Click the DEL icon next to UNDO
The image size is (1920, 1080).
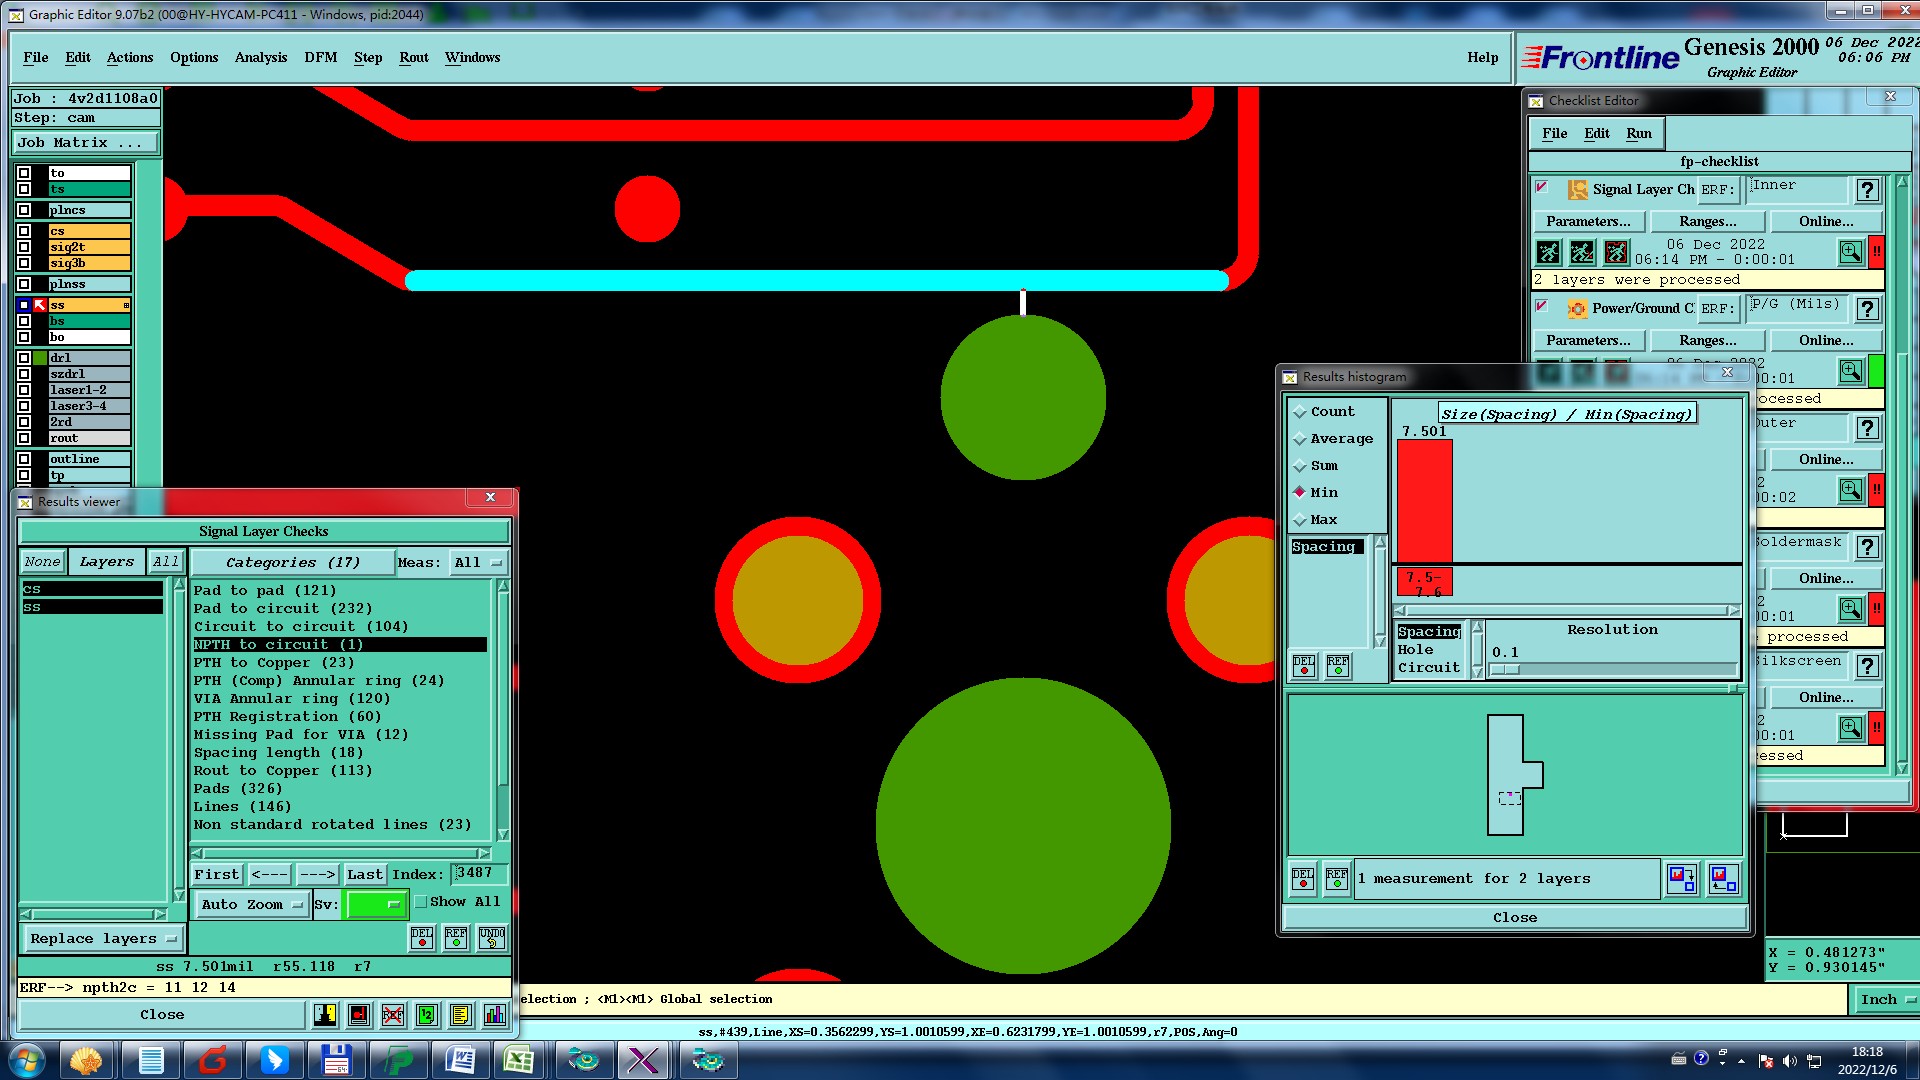point(422,937)
